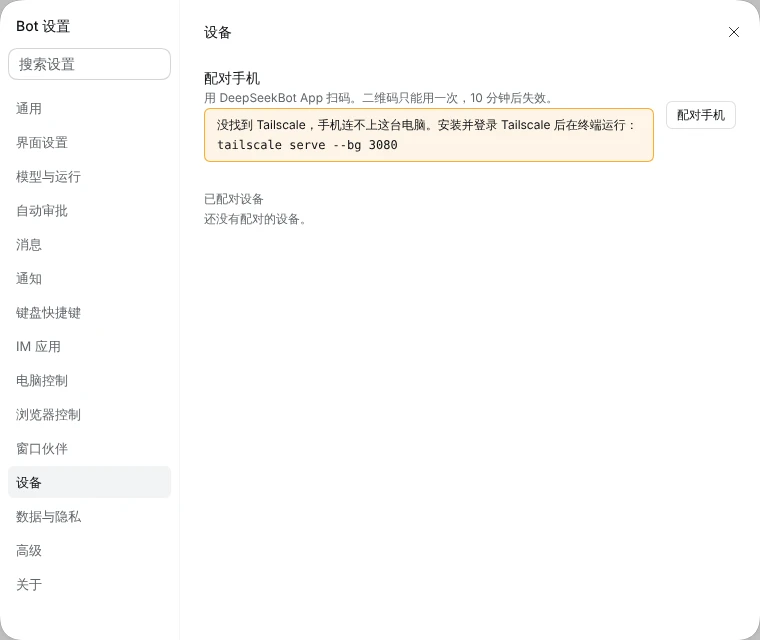Image resolution: width=760 pixels, height=640 pixels.
Task: Go to 电脑控制 settings
Action: click(89, 381)
